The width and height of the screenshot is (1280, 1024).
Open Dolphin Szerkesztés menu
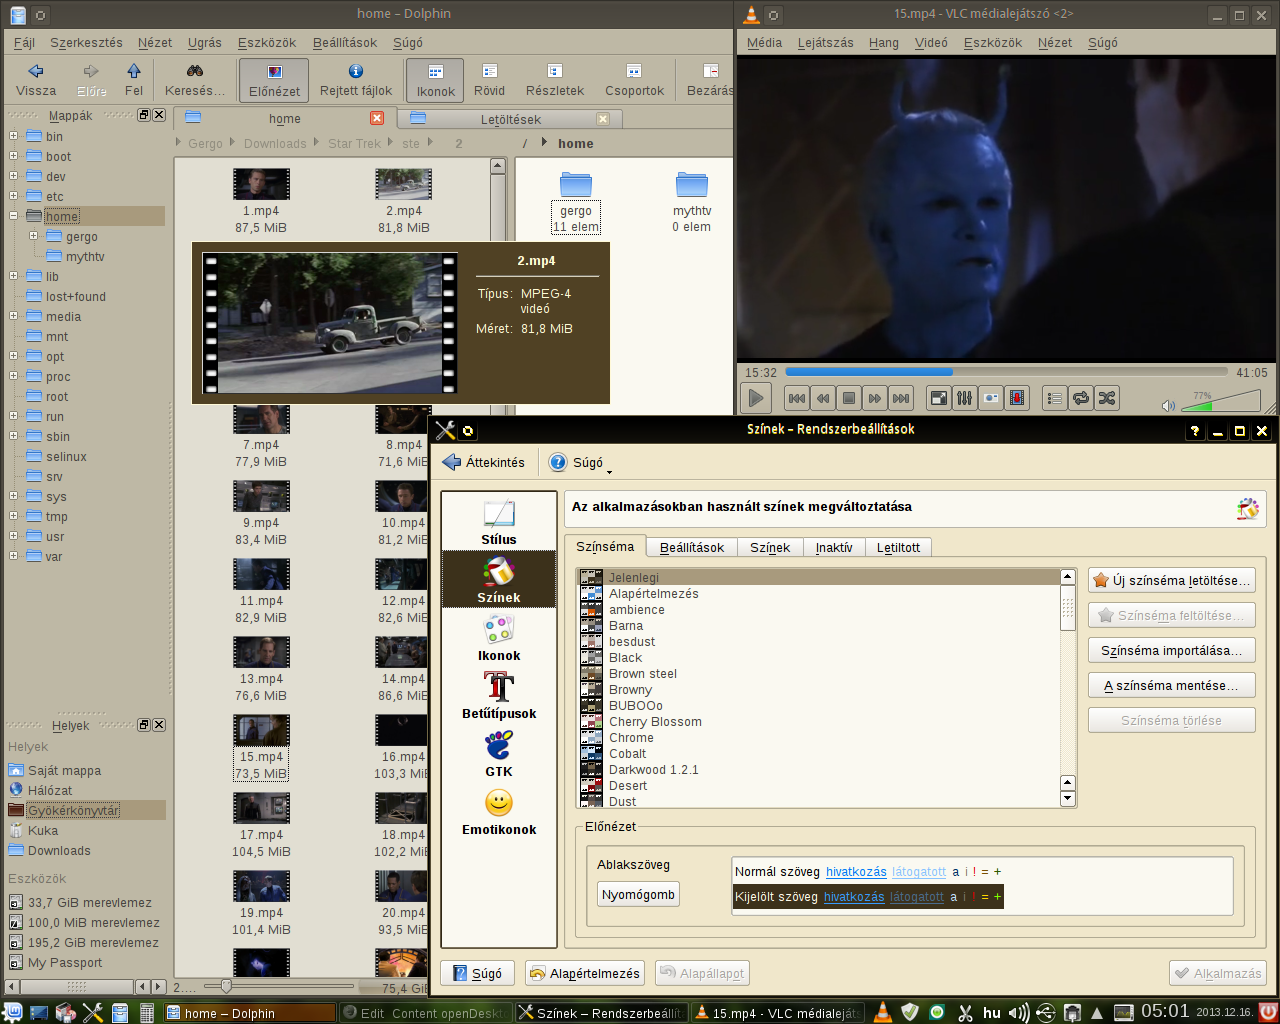86,42
